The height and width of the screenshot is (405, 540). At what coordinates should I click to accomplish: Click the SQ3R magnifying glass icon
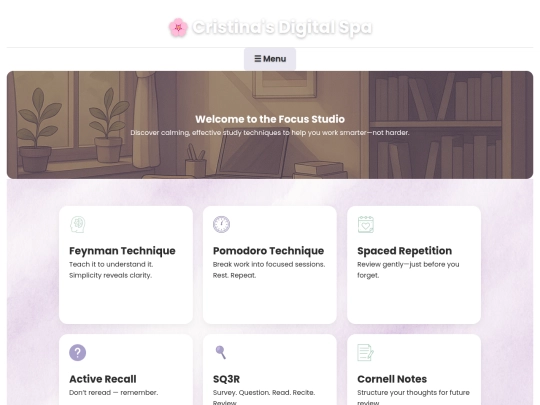(x=221, y=353)
